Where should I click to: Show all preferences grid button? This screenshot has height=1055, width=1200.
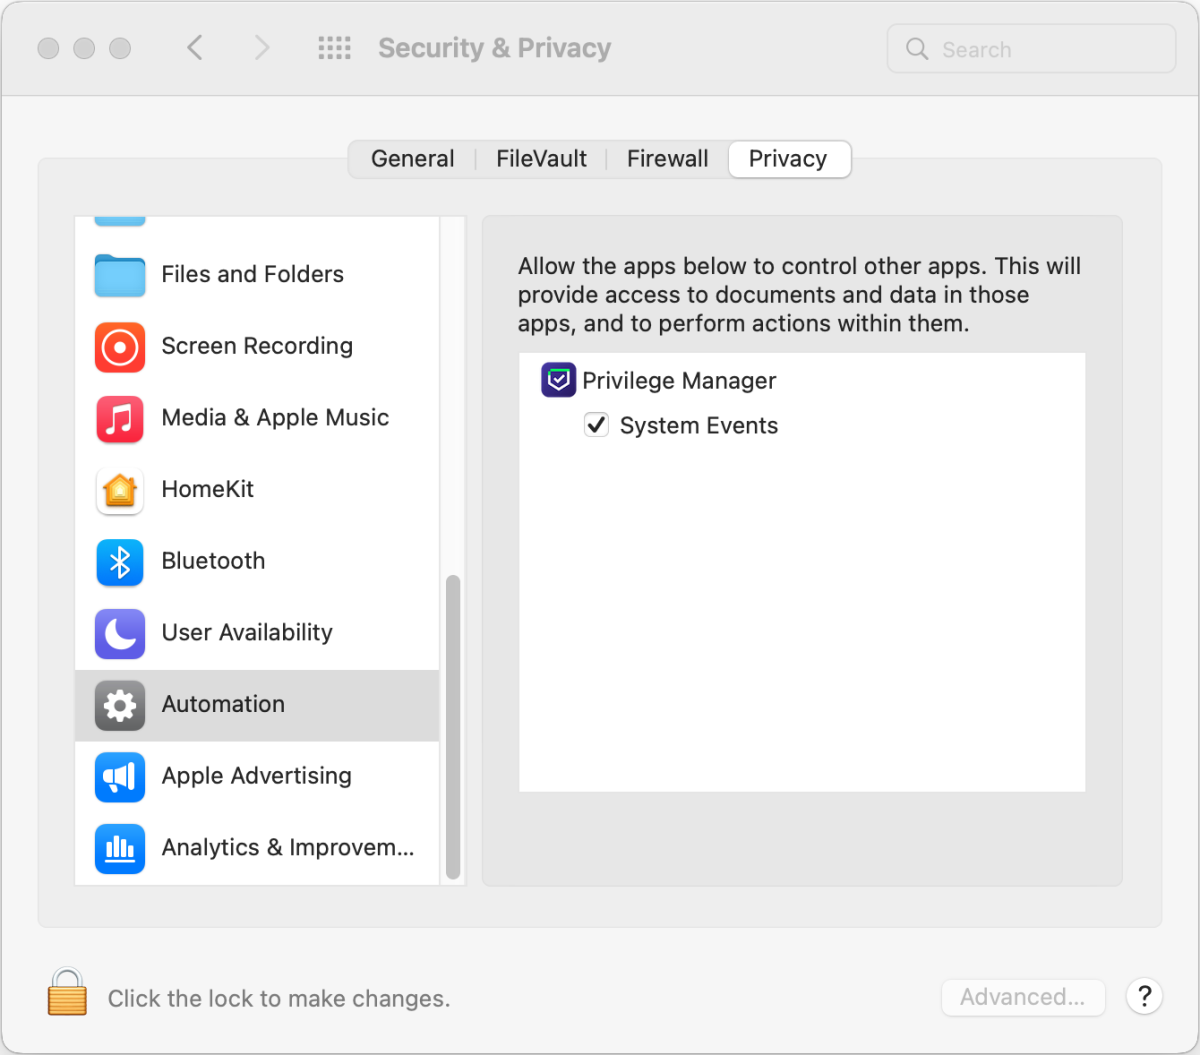coord(334,48)
